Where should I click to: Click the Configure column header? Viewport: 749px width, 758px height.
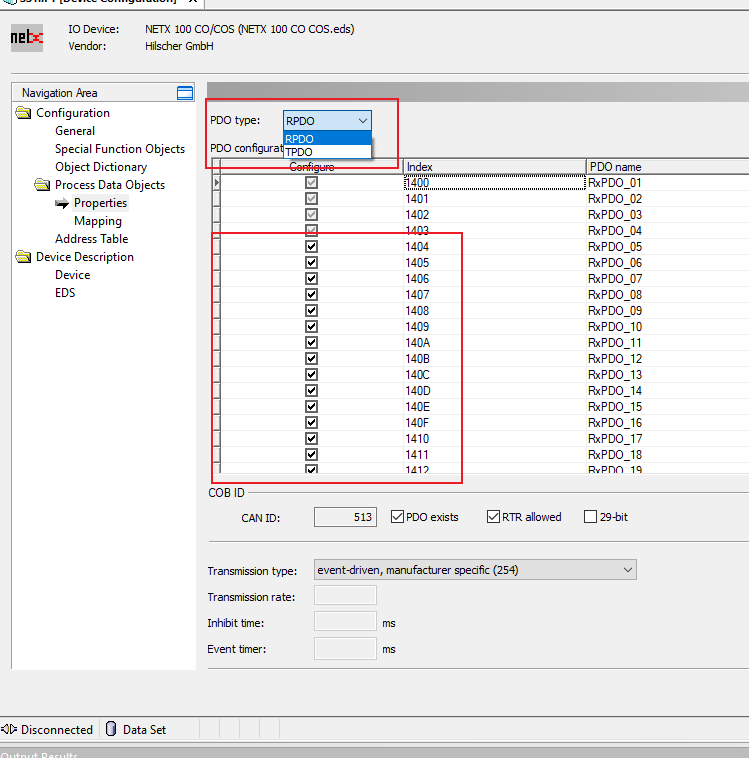[x=312, y=167]
